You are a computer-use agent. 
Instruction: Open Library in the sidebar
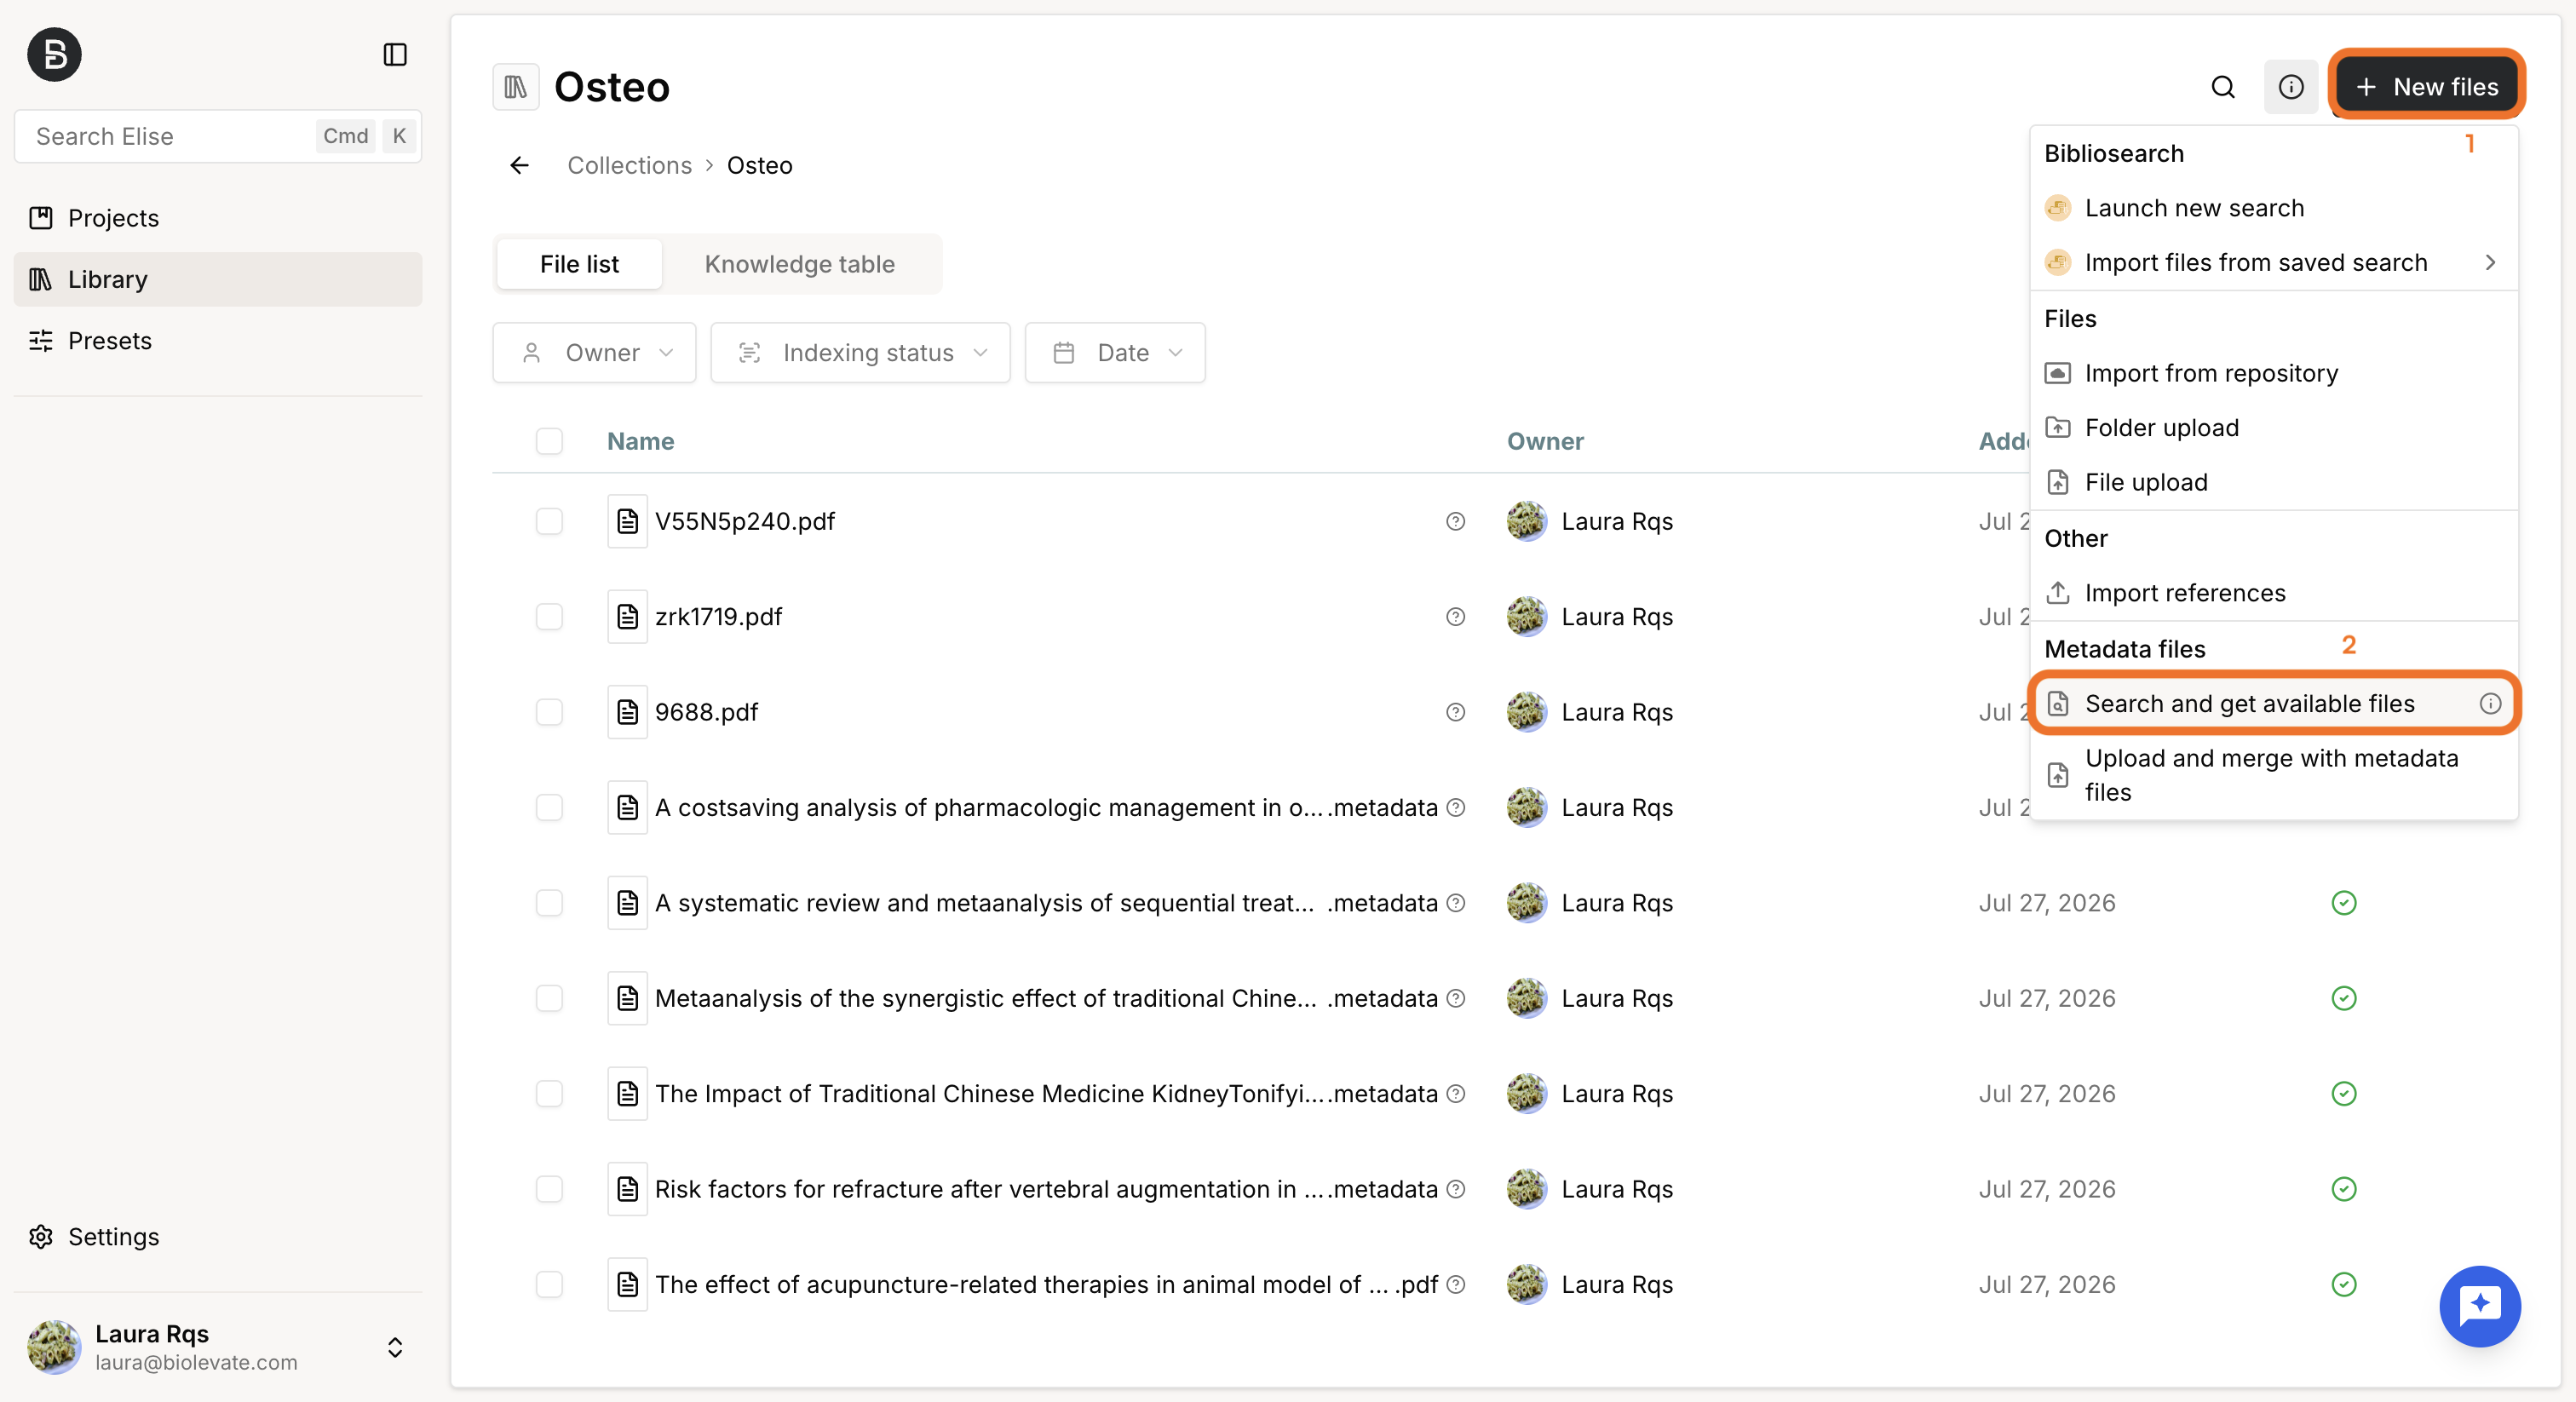(x=218, y=279)
